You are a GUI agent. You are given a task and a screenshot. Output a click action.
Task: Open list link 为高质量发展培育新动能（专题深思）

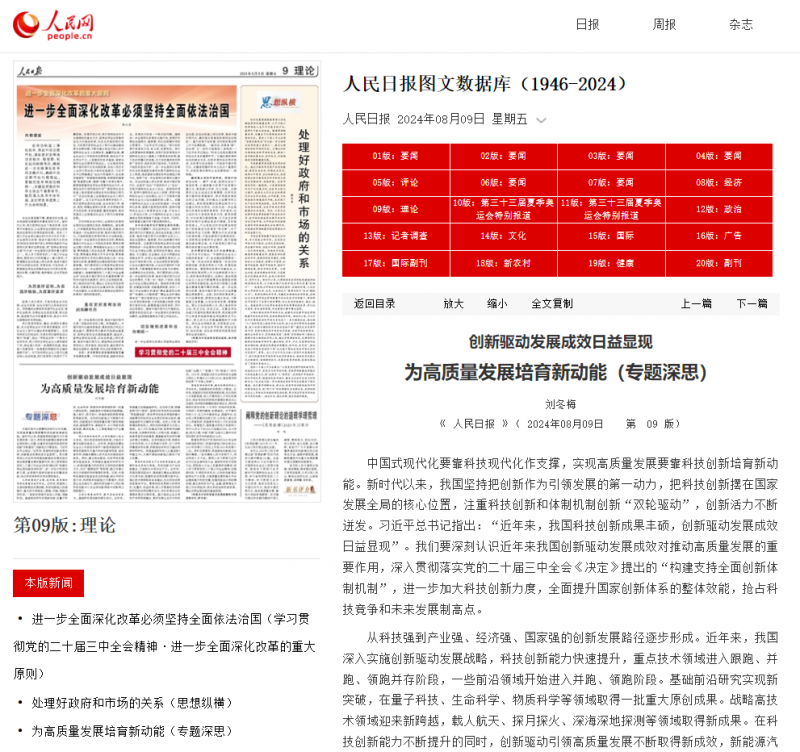tap(132, 731)
